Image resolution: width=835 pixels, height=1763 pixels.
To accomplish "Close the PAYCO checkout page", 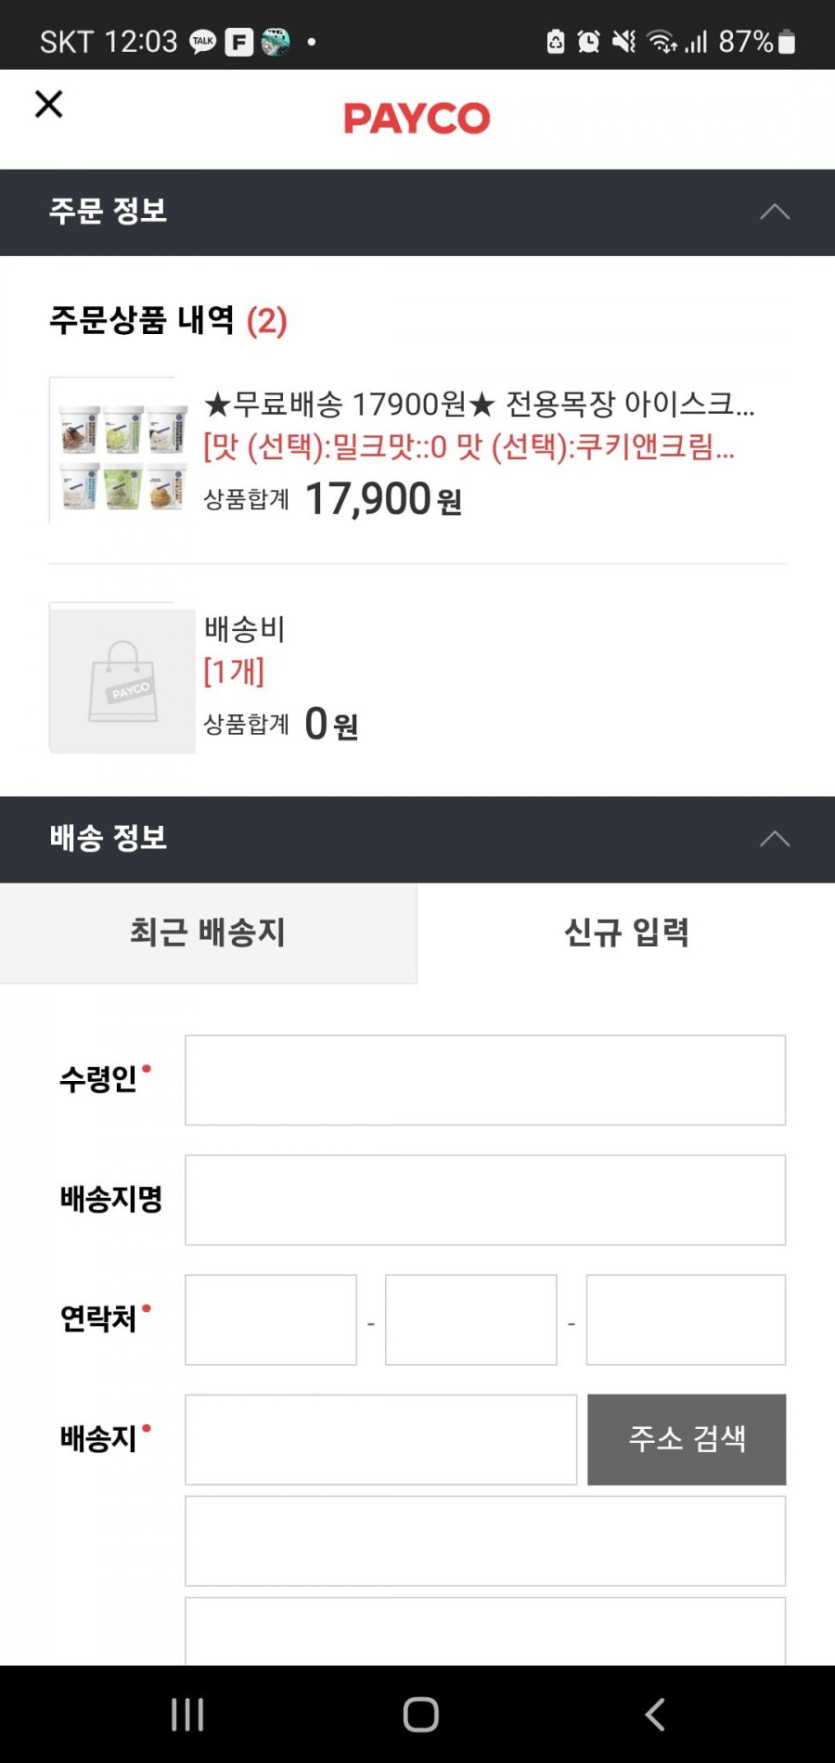I will (49, 104).
